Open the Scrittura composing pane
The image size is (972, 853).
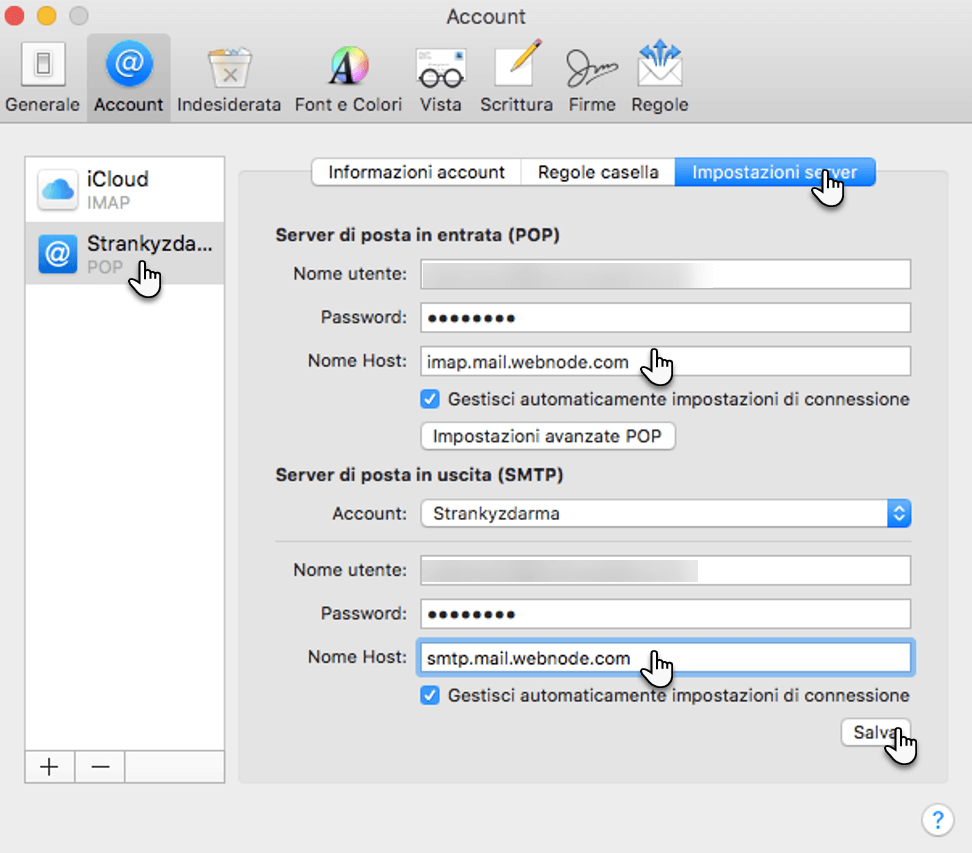pyautogui.click(x=516, y=77)
